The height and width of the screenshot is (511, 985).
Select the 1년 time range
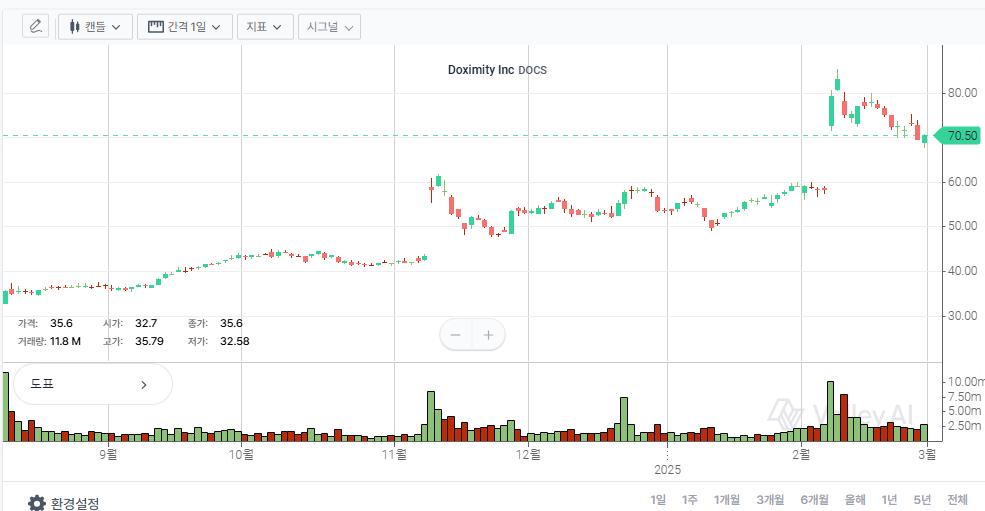(x=889, y=500)
